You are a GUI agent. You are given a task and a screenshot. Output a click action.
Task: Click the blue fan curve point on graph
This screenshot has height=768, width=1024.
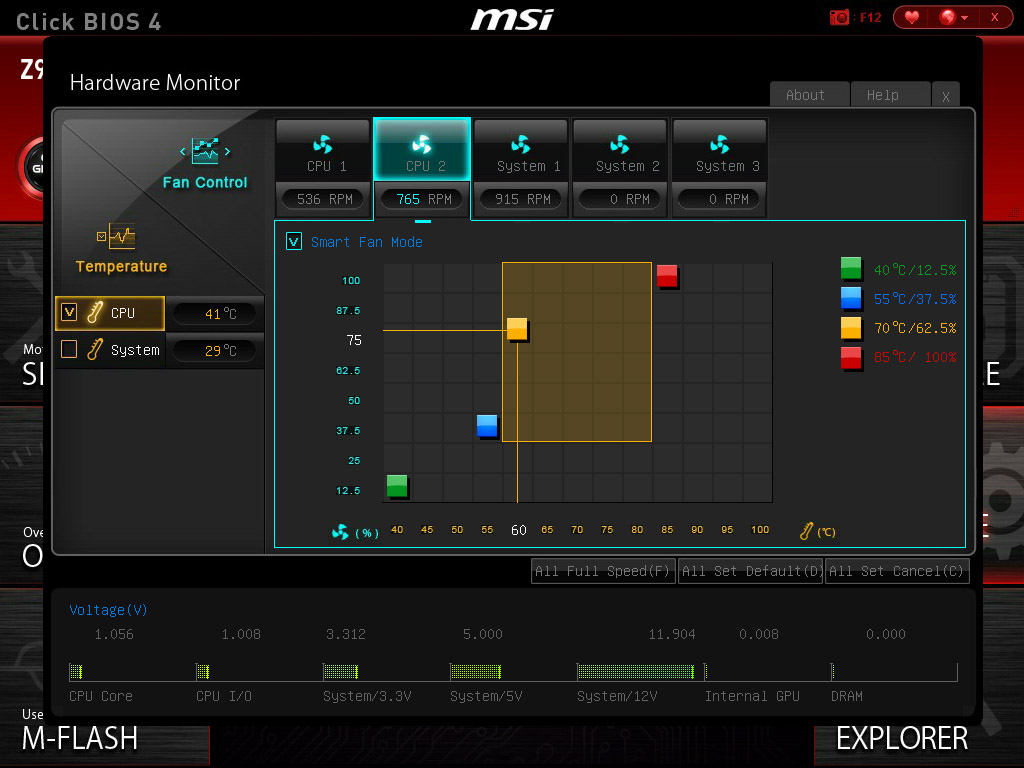[x=487, y=426]
